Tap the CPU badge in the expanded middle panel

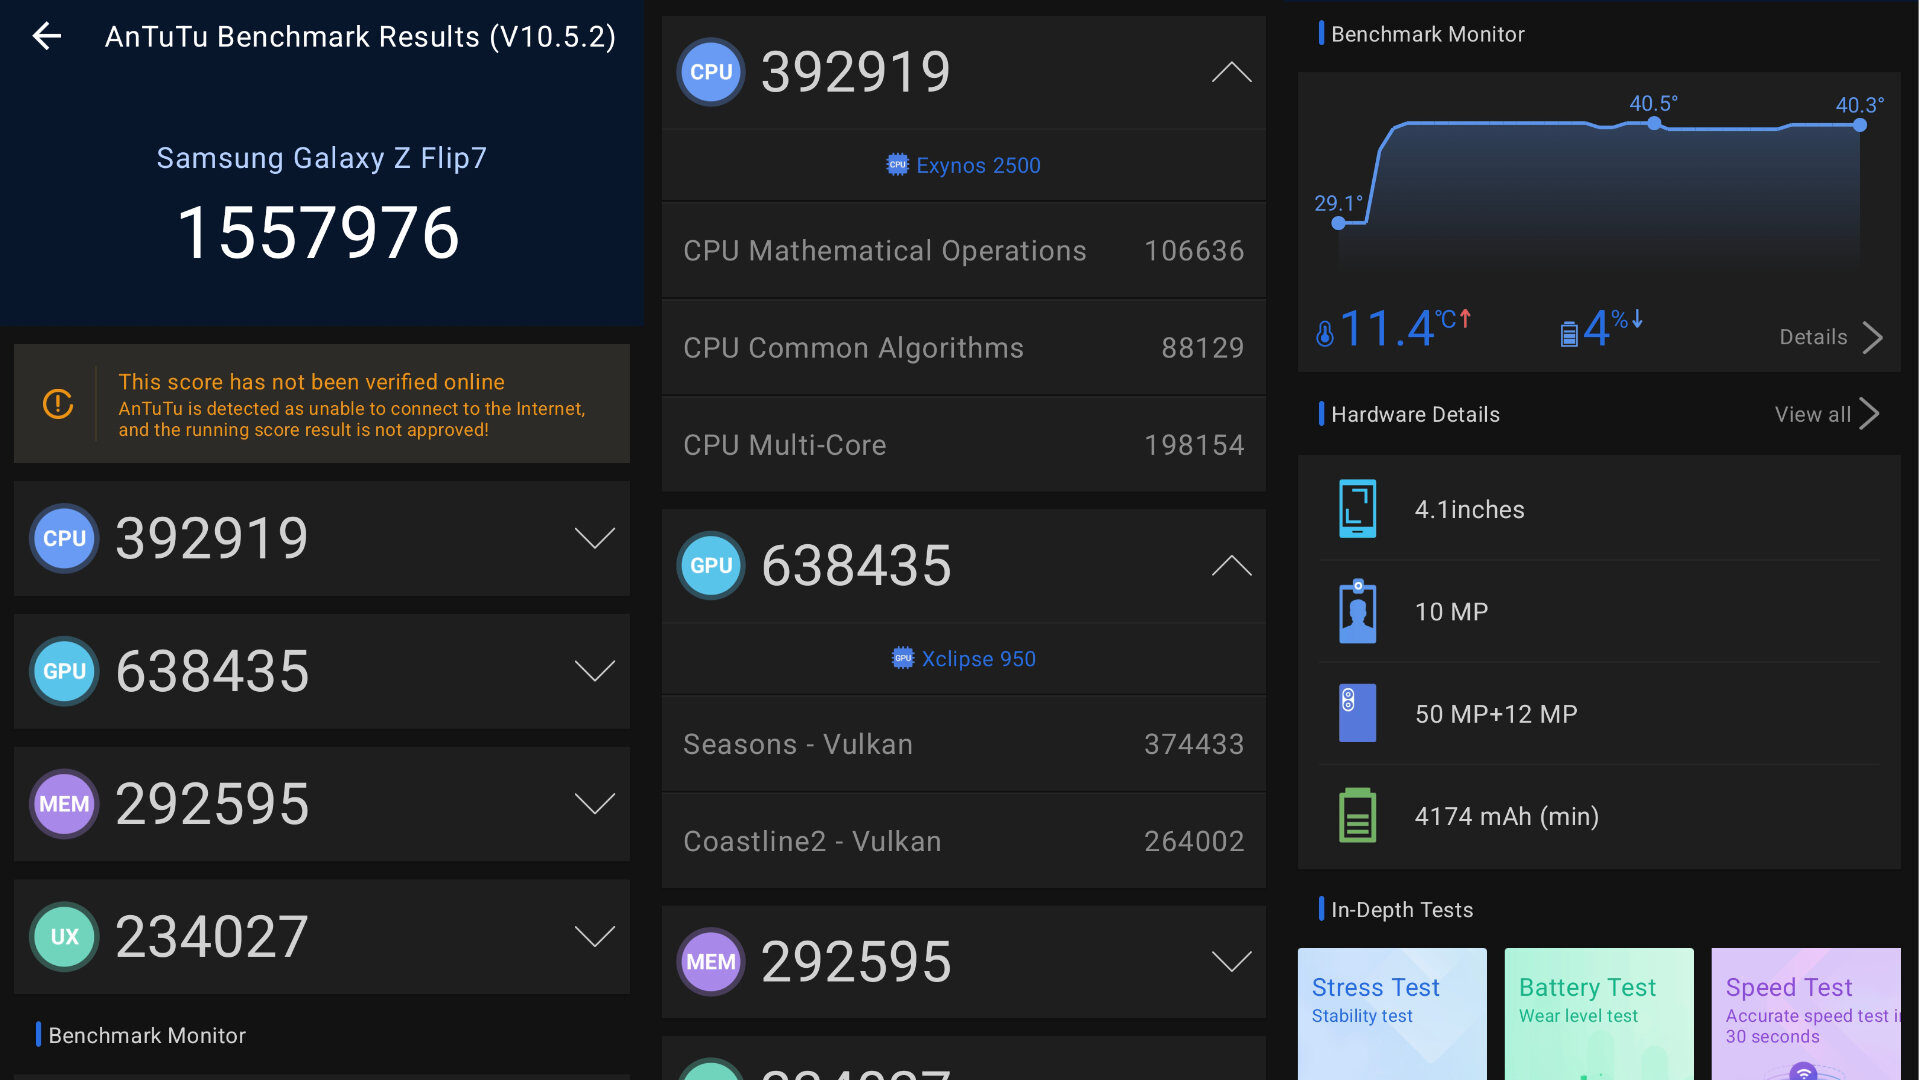click(711, 72)
